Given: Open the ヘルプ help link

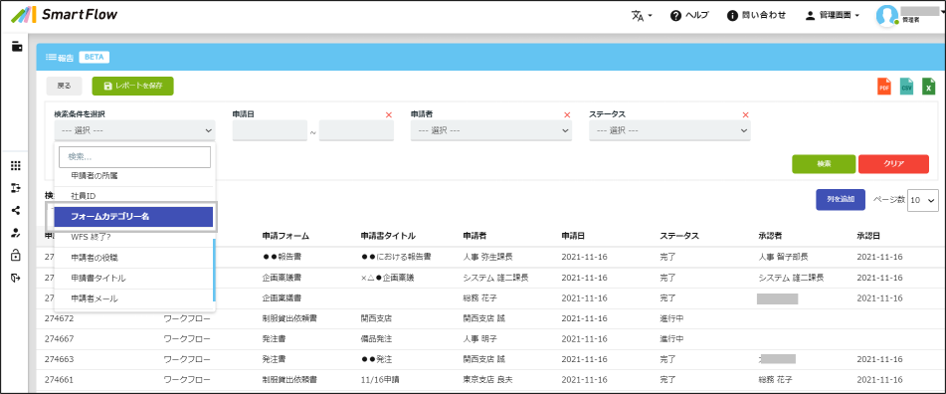Looking at the screenshot, I should click(x=690, y=16).
